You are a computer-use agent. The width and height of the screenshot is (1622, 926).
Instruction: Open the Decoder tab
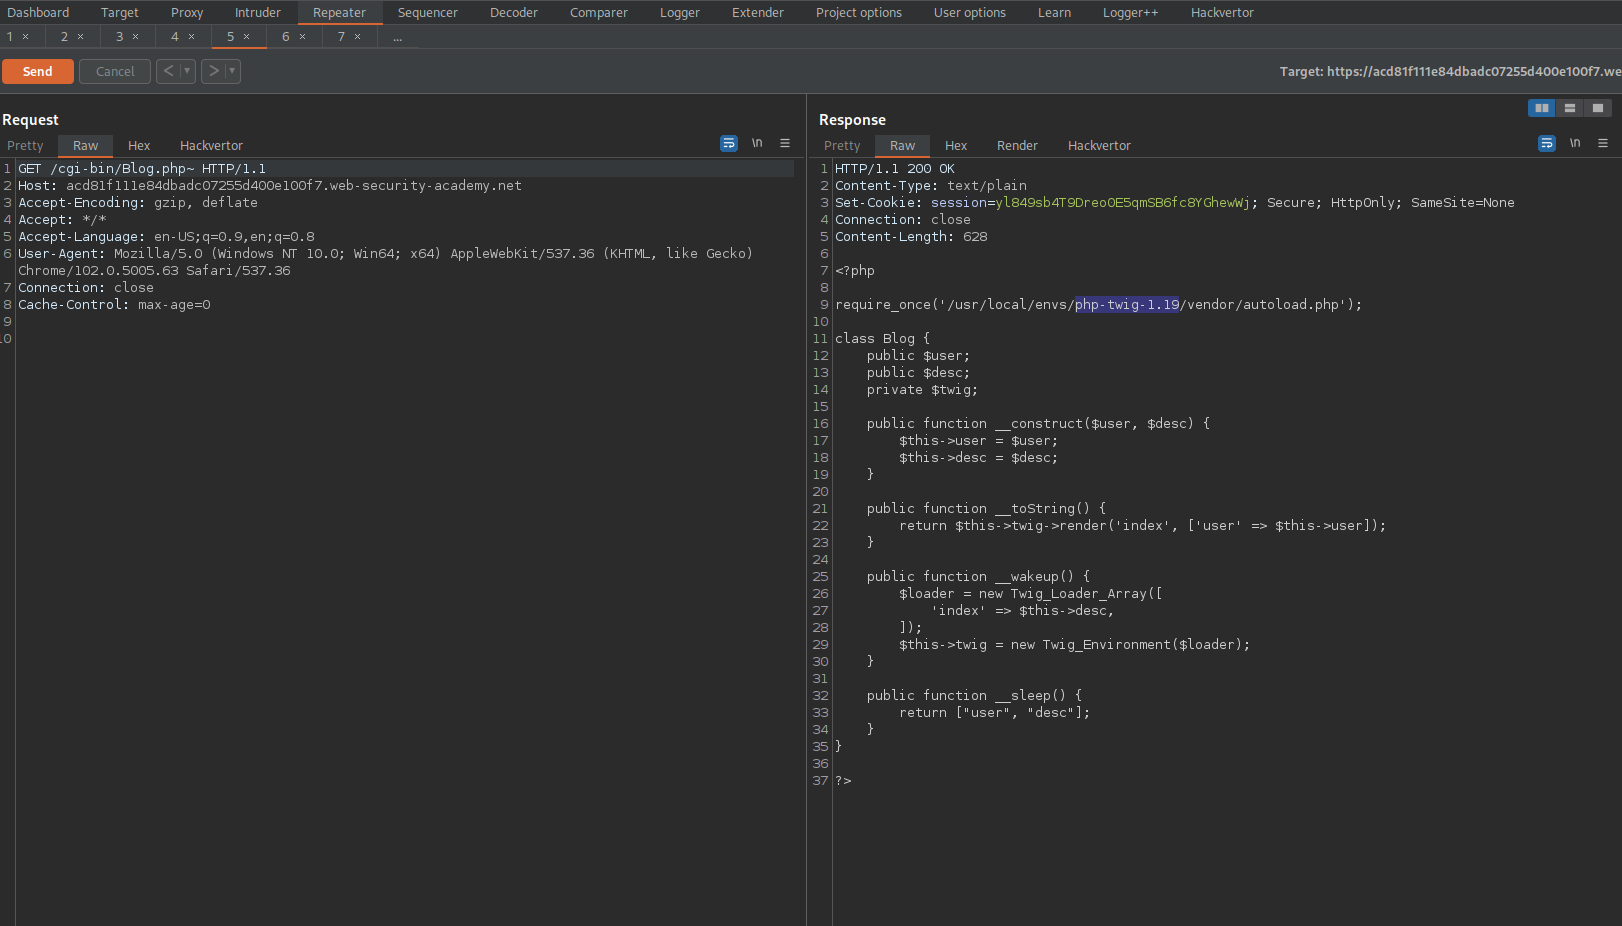(514, 13)
